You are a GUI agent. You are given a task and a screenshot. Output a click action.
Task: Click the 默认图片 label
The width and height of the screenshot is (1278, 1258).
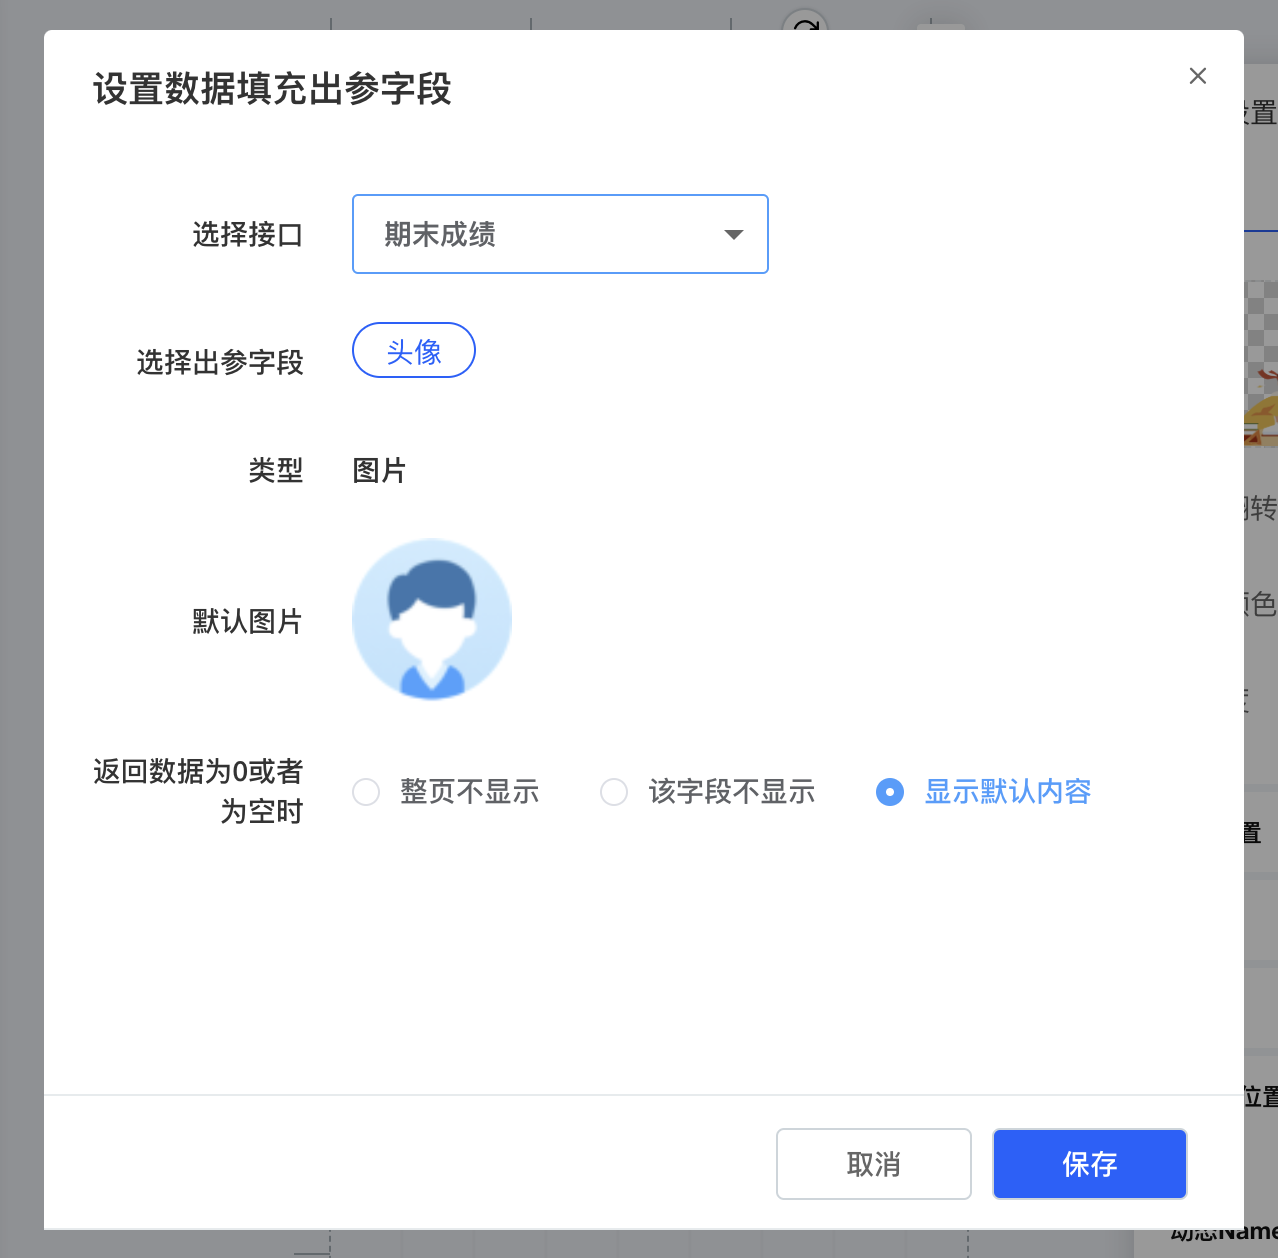pyautogui.click(x=248, y=621)
